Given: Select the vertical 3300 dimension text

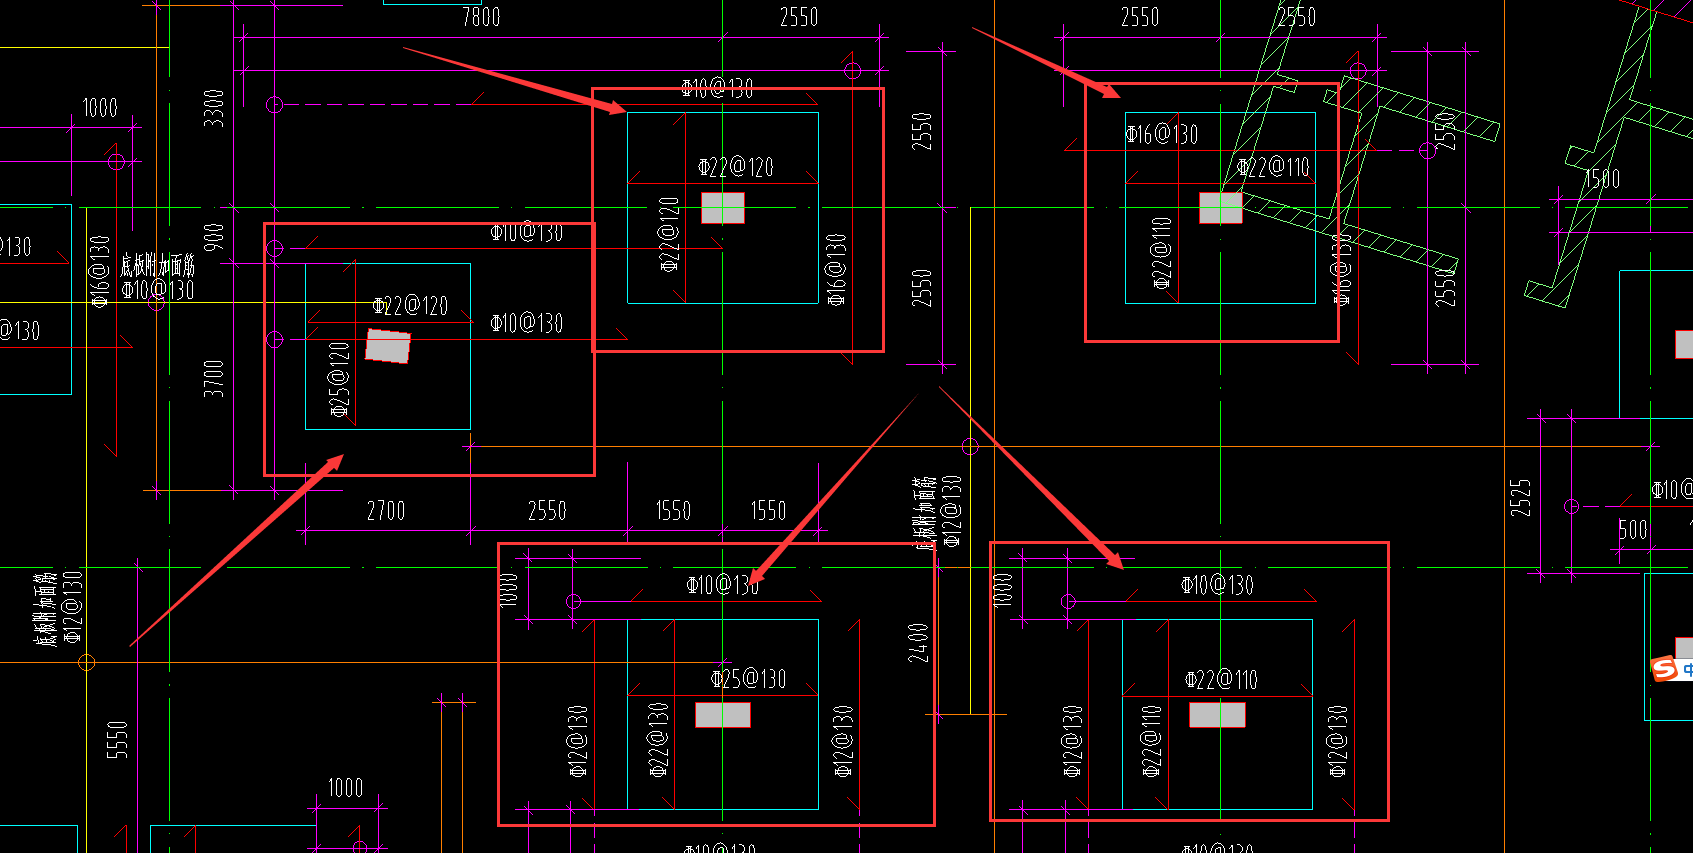Looking at the screenshot, I should (214, 108).
